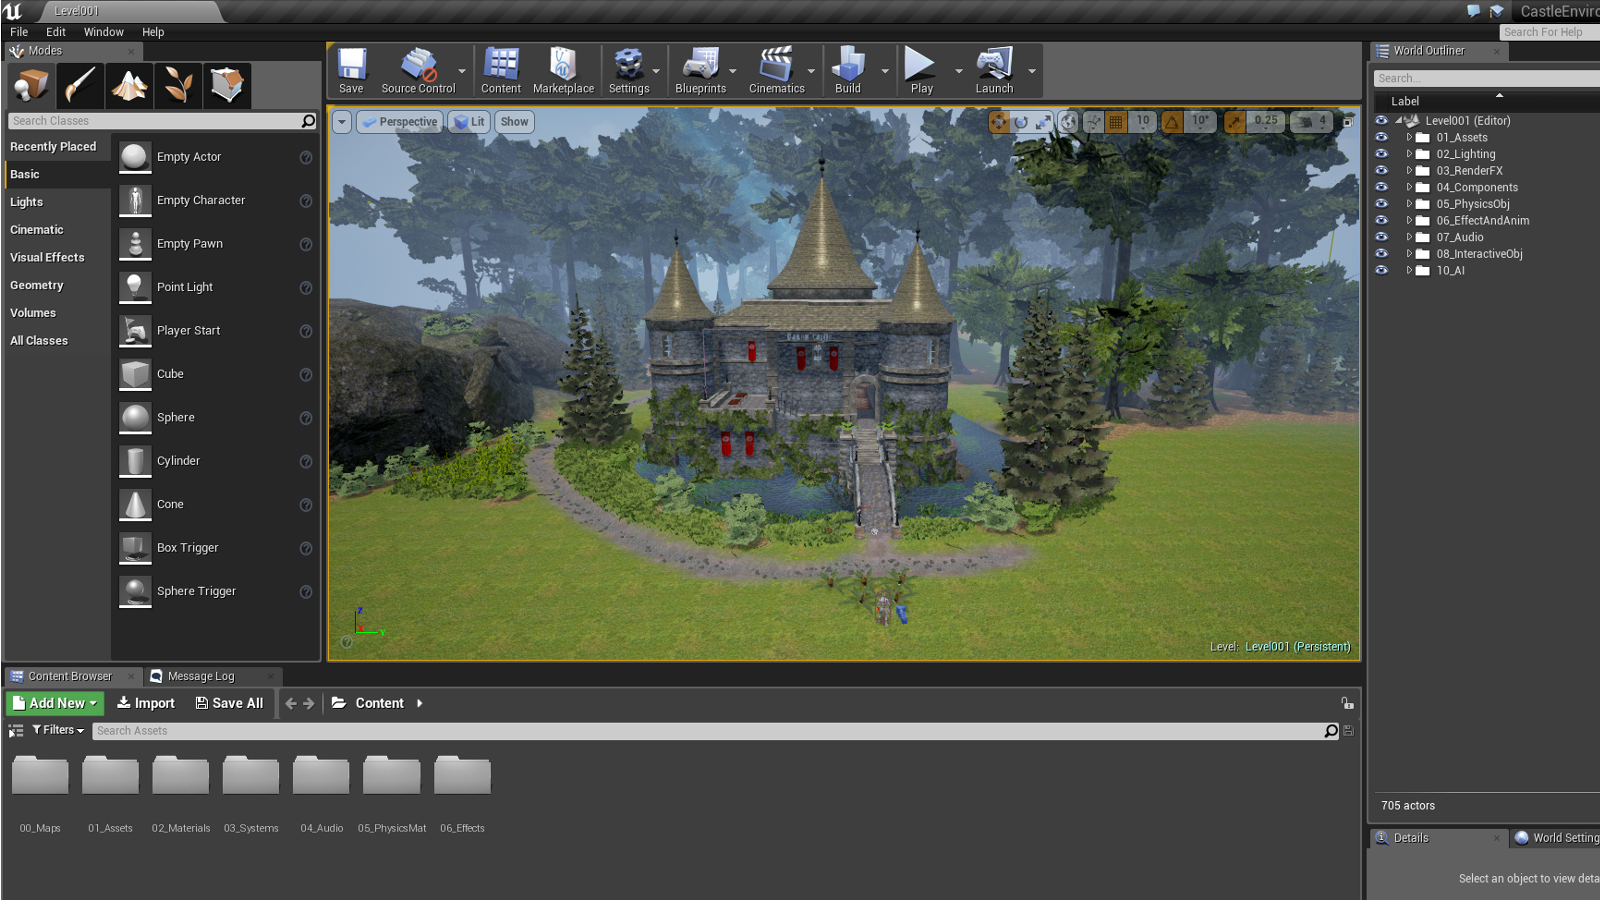
Task: Select the Landscape mode icon
Action: 129,85
